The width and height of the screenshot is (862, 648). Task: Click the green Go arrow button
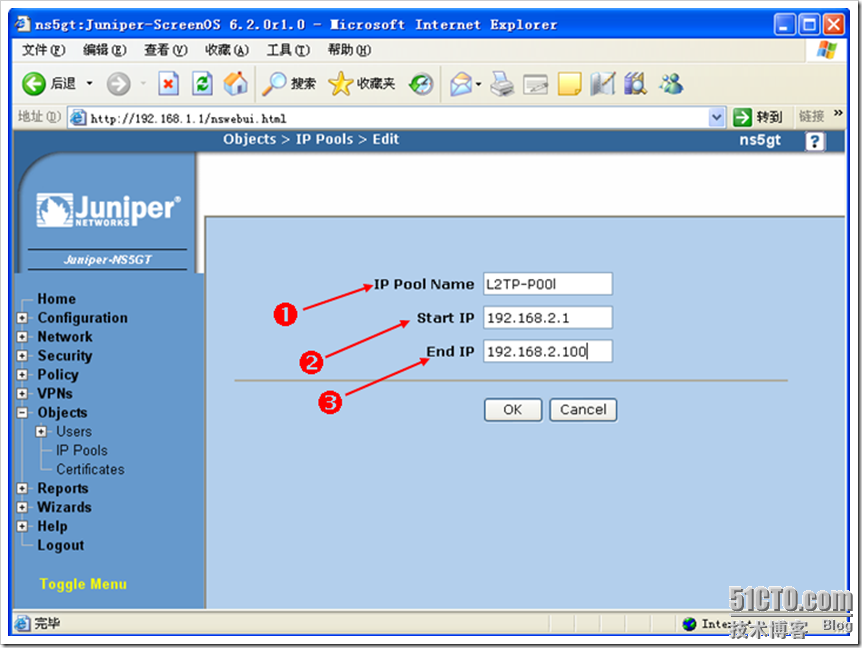pyautogui.click(x=742, y=117)
